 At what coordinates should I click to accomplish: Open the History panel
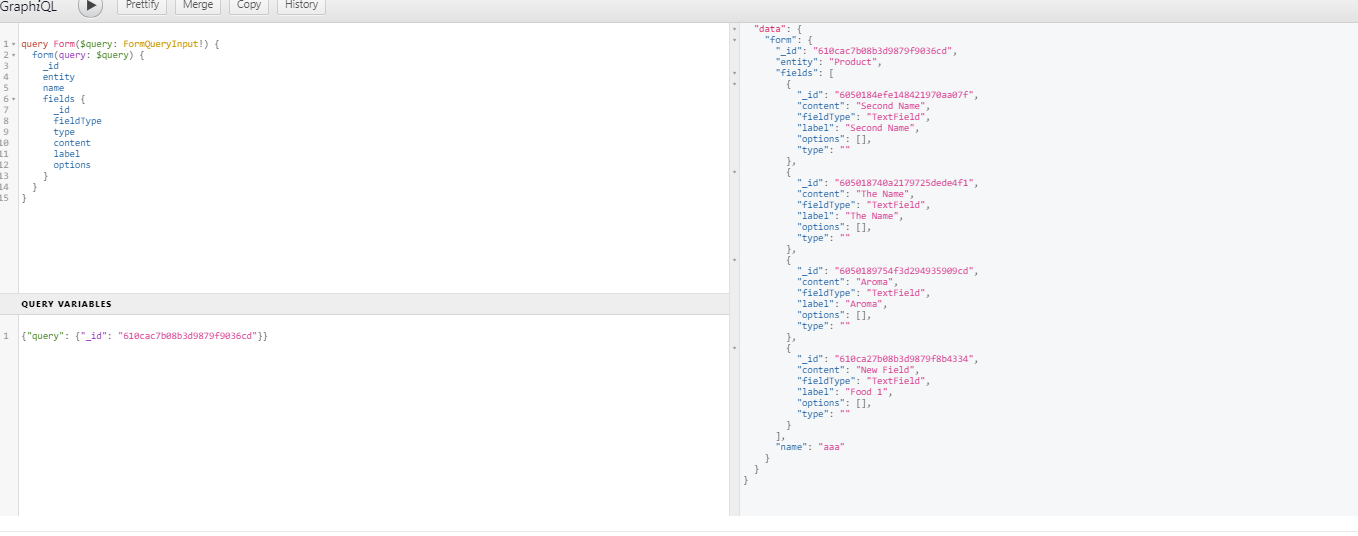(x=301, y=5)
